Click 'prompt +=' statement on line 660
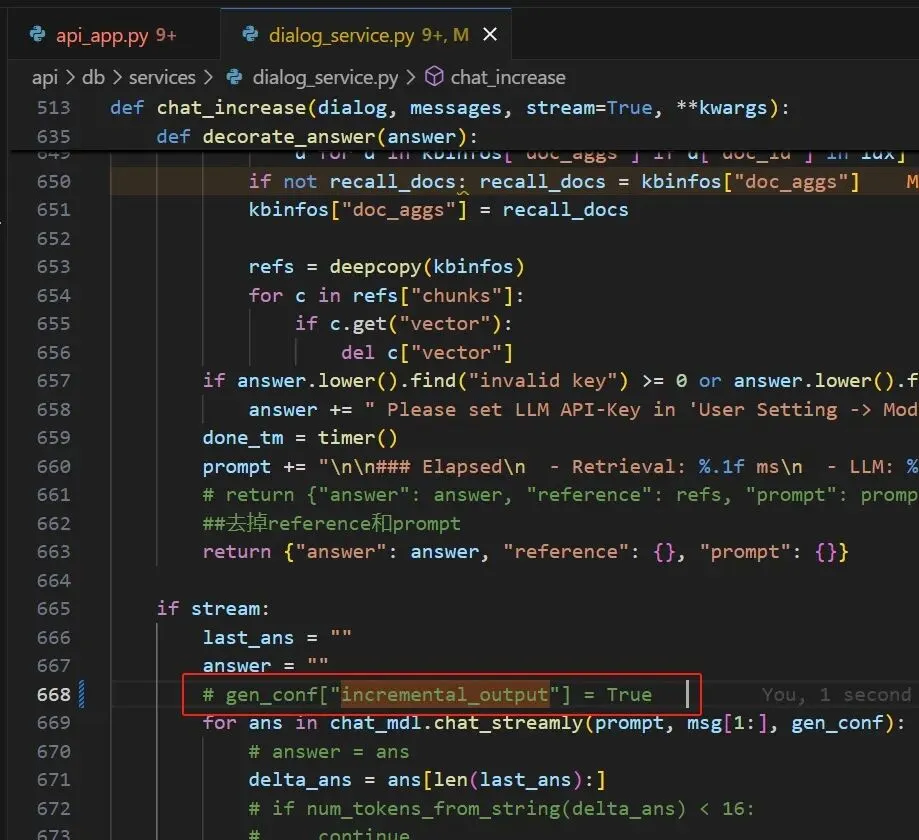This screenshot has height=840, width=919. [x=254, y=467]
